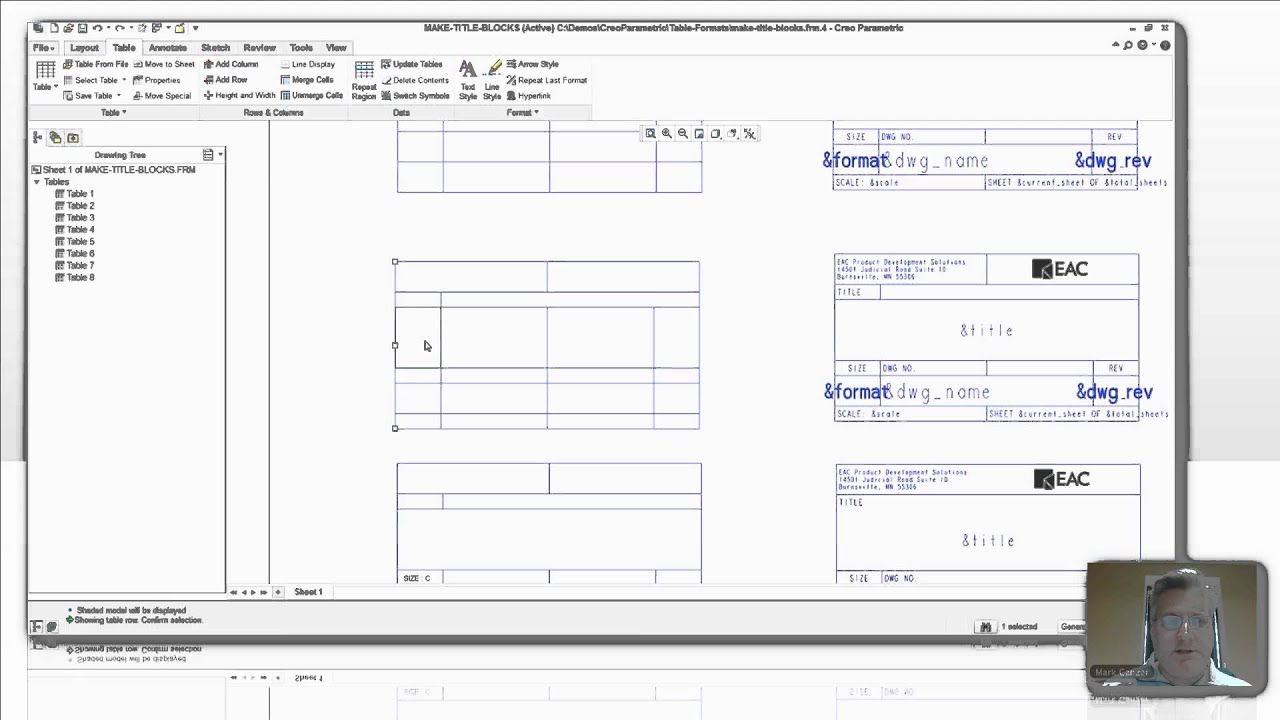Click Delete Contents
The image size is (1280, 720).
click(x=414, y=80)
